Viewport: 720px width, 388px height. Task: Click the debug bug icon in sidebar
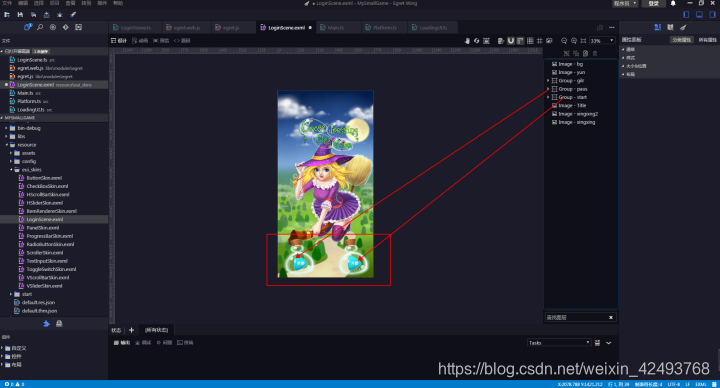pyautogui.click(x=53, y=28)
